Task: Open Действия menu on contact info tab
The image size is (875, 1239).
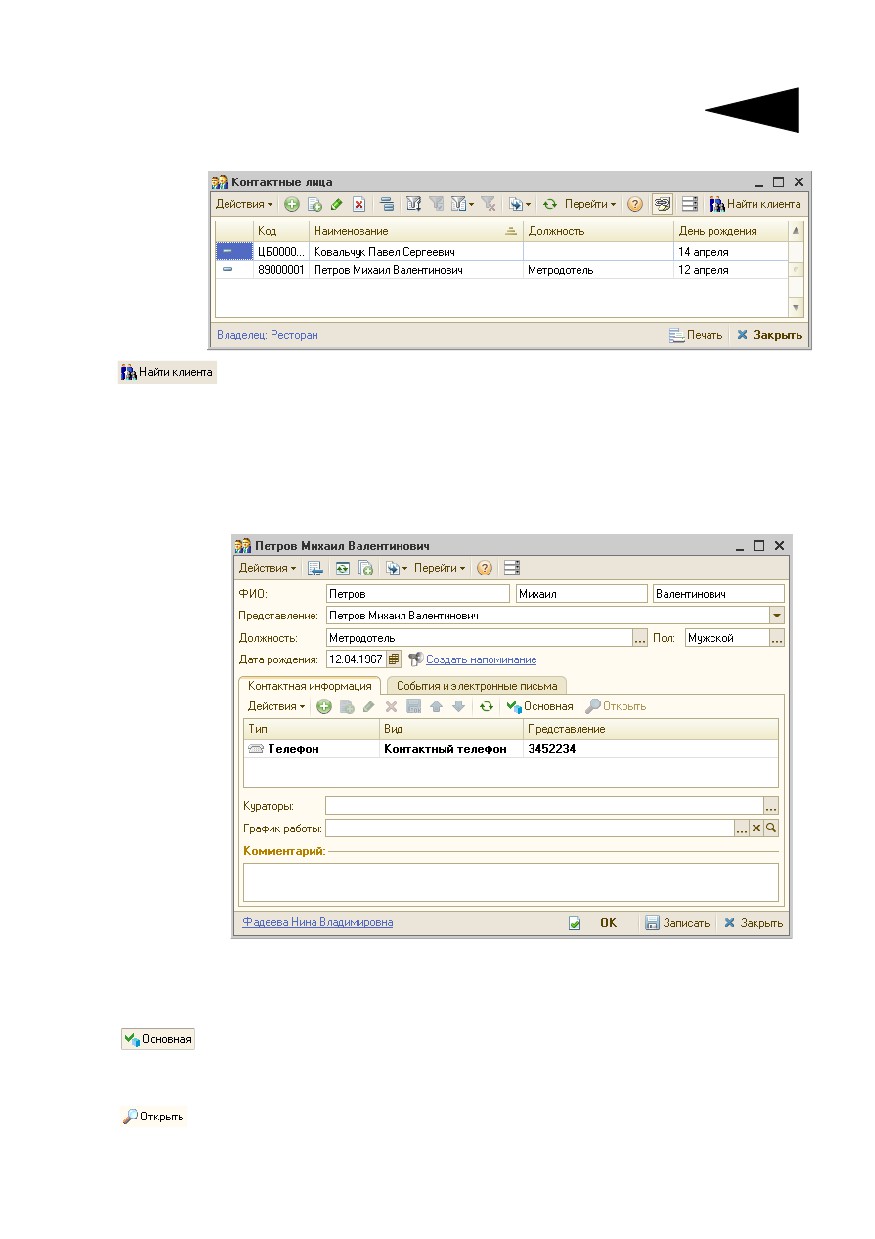Action: click(276, 706)
